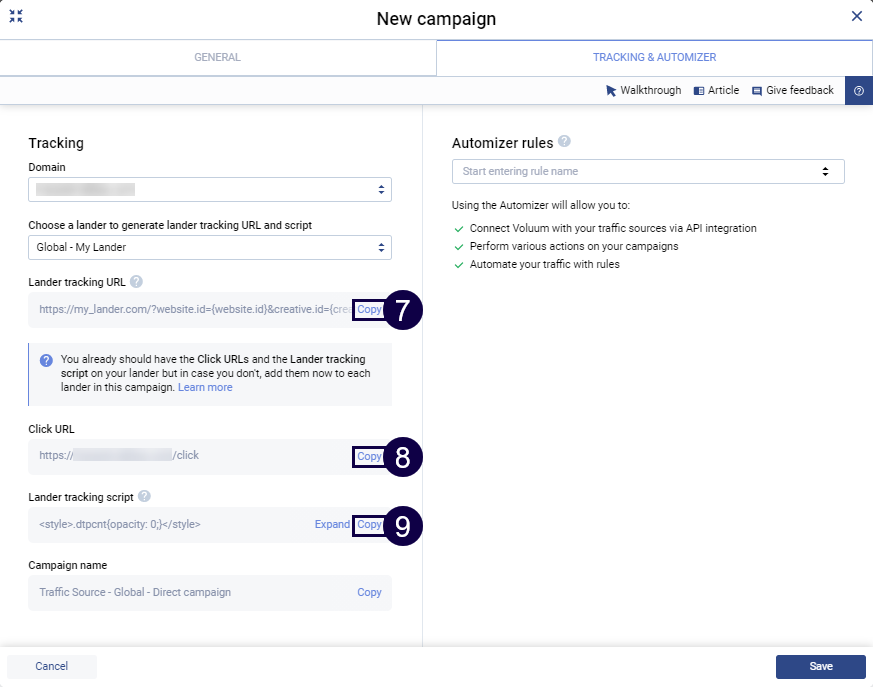Open the Domain dropdown
The image size is (873, 687).
point(210,189)
